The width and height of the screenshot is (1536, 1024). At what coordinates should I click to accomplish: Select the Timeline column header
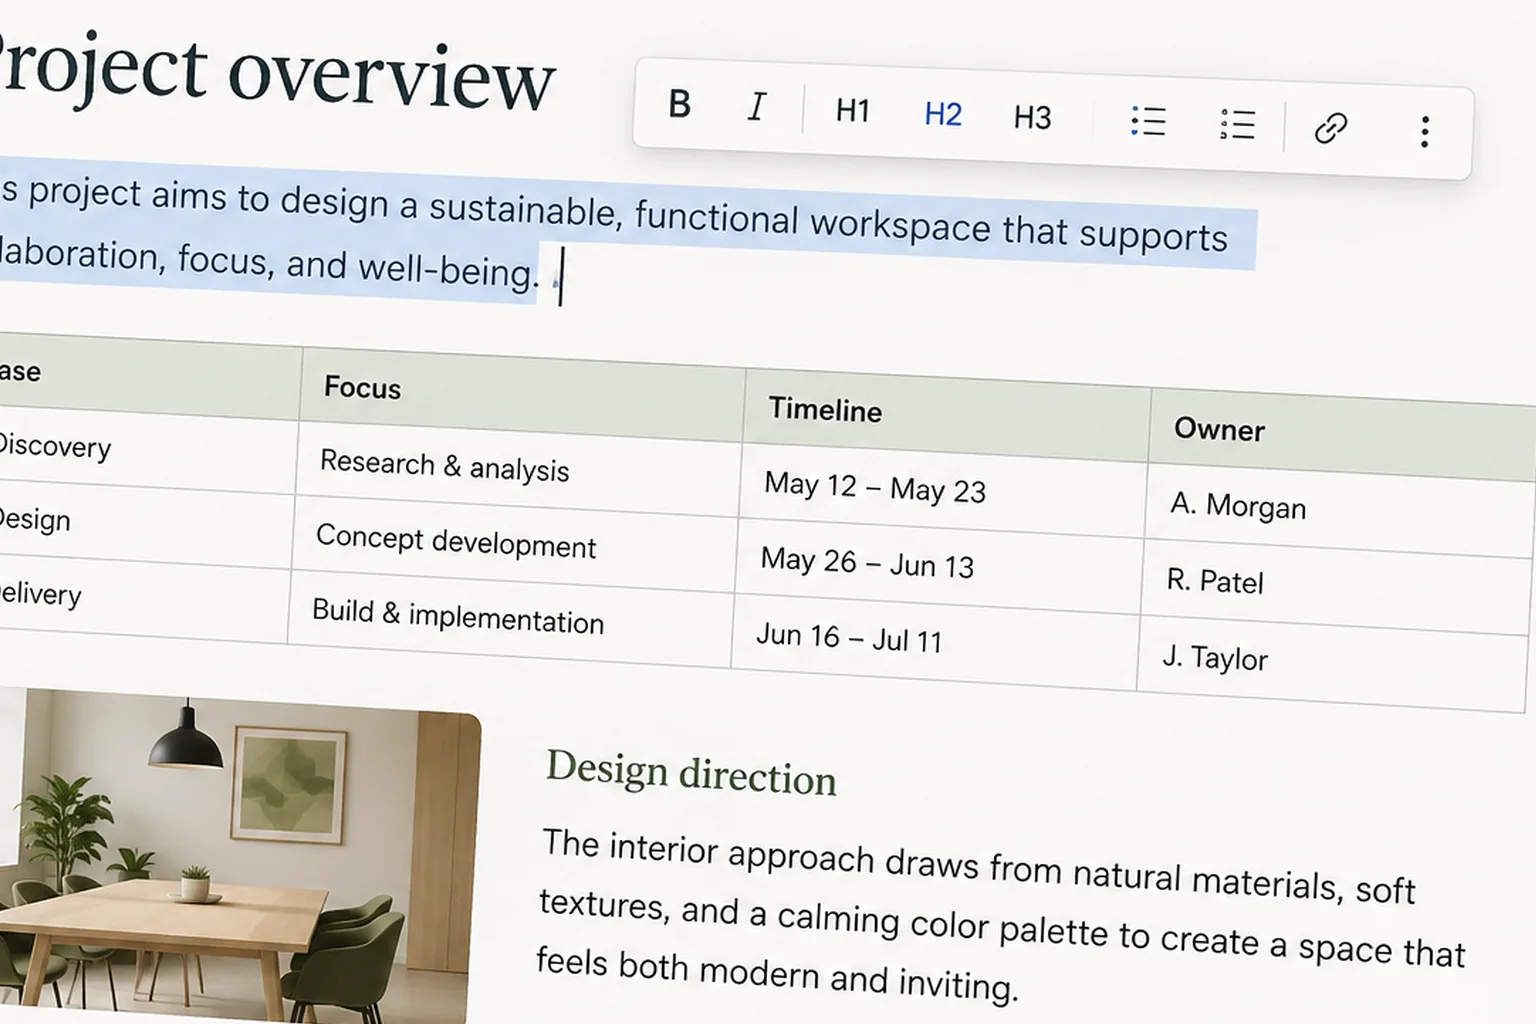click(x=946, y=415)
